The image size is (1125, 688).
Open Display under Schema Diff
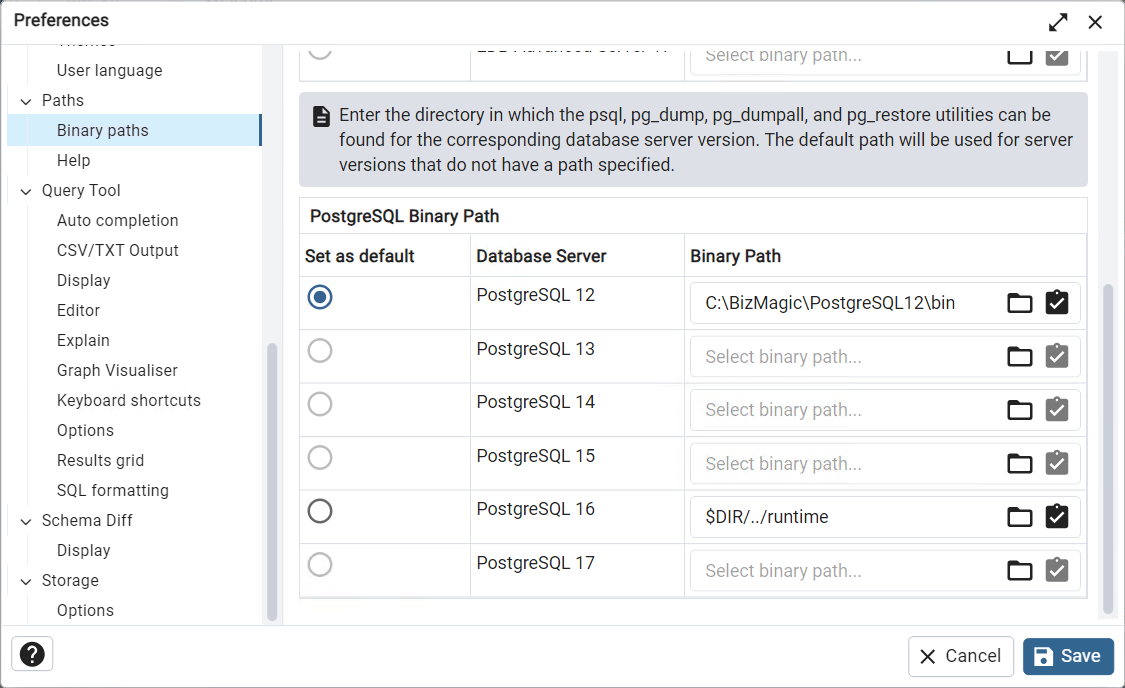(84, 550)
